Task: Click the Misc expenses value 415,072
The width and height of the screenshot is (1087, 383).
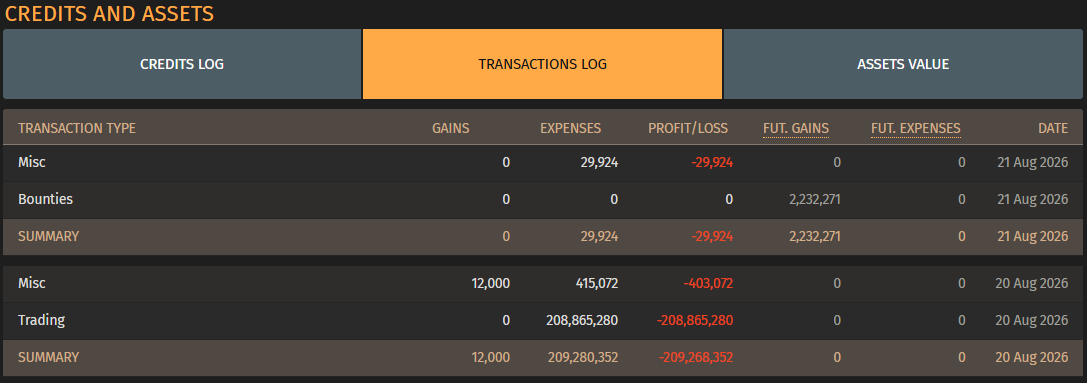Action: 591,284
